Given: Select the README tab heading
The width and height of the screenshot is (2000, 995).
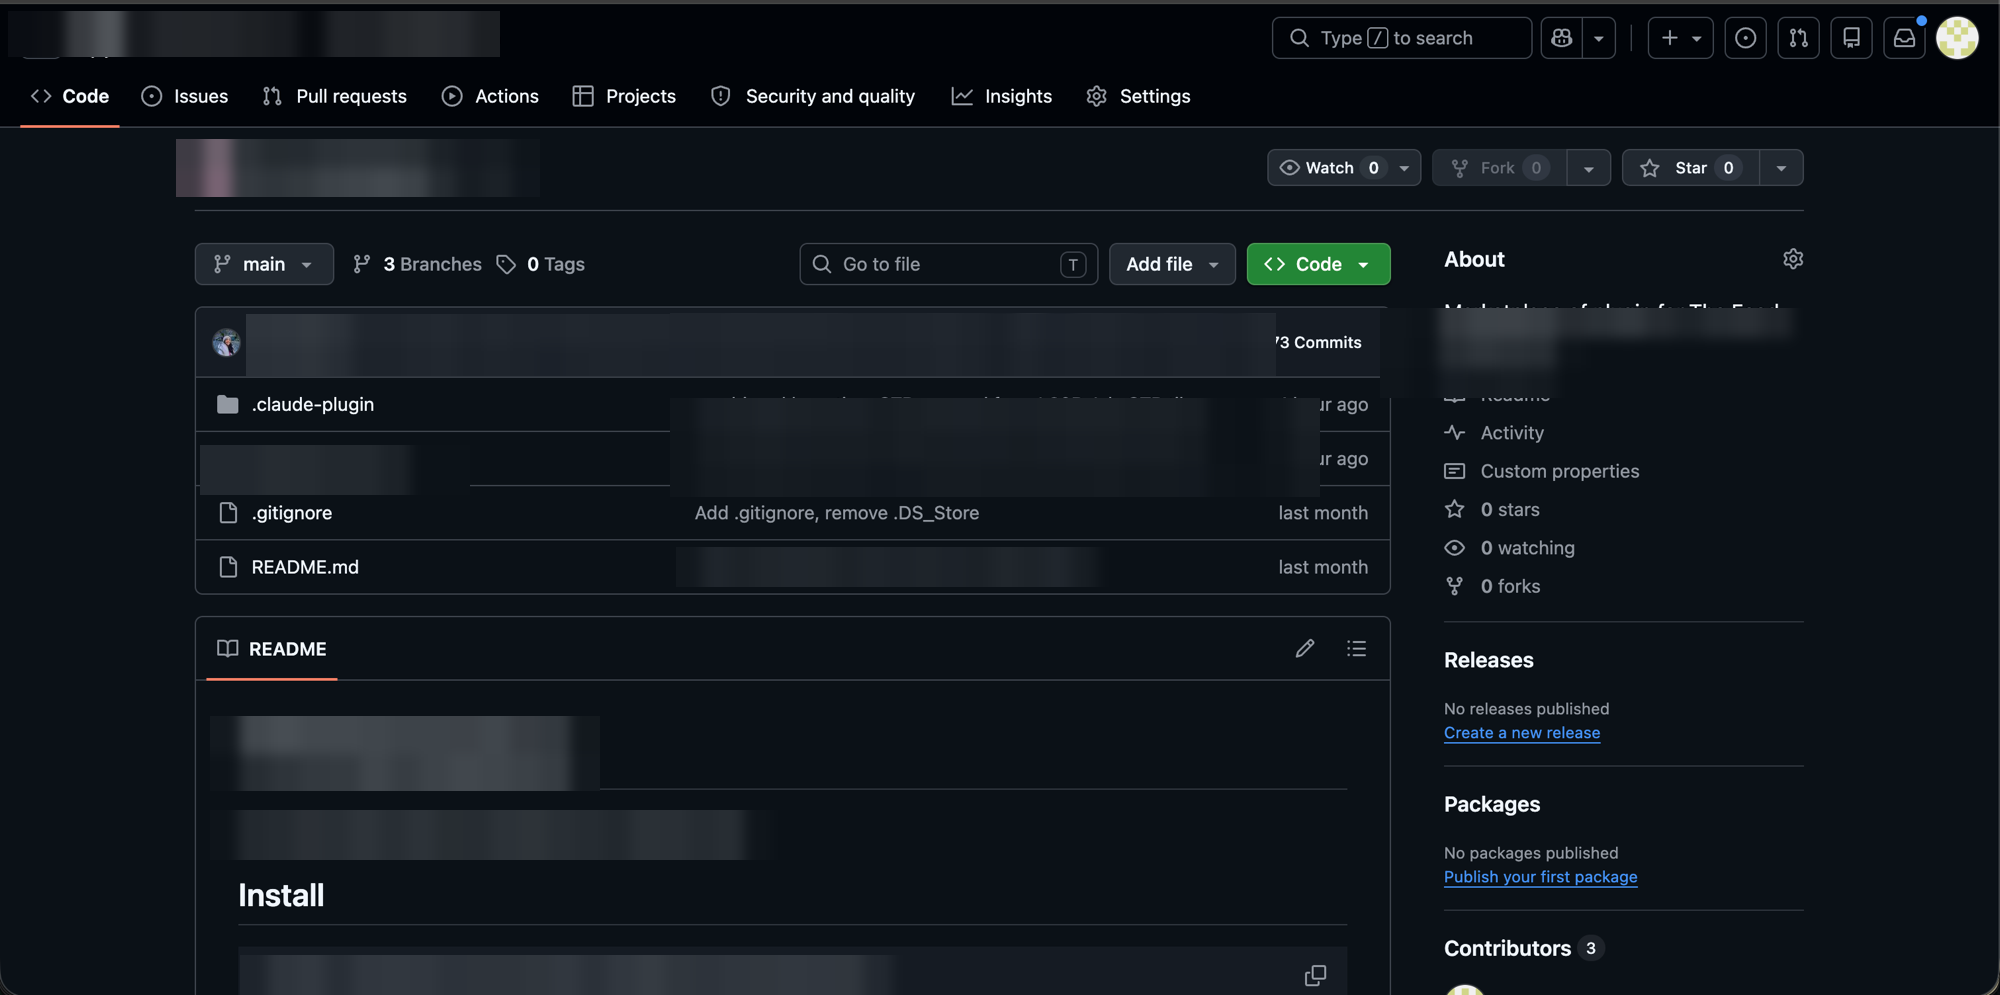Looking at the screenshot, I should 272,649.
